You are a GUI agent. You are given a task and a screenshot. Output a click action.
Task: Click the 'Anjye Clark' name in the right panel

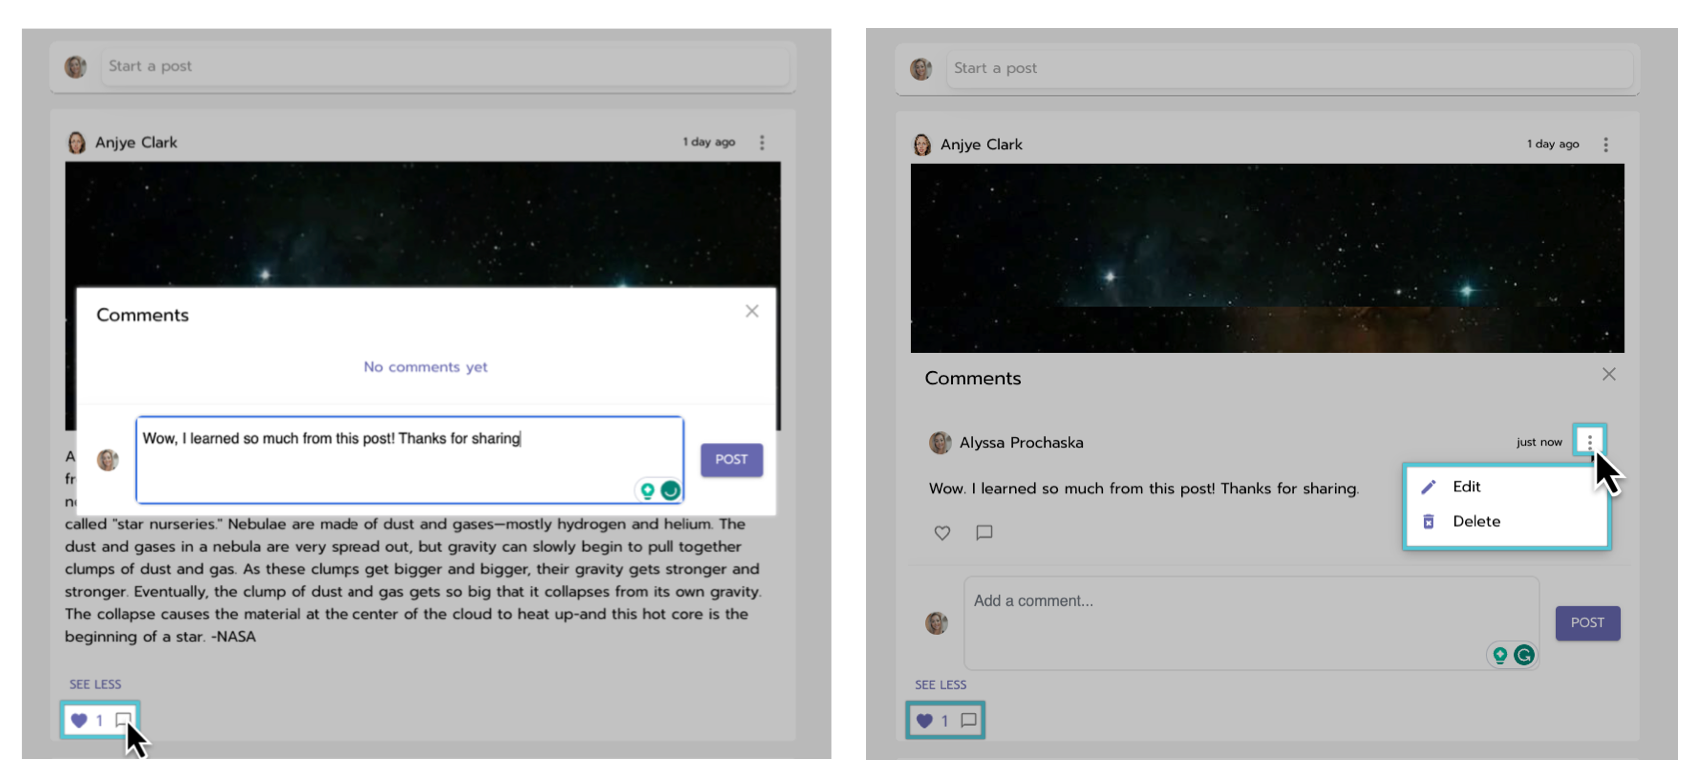[981, 144]
